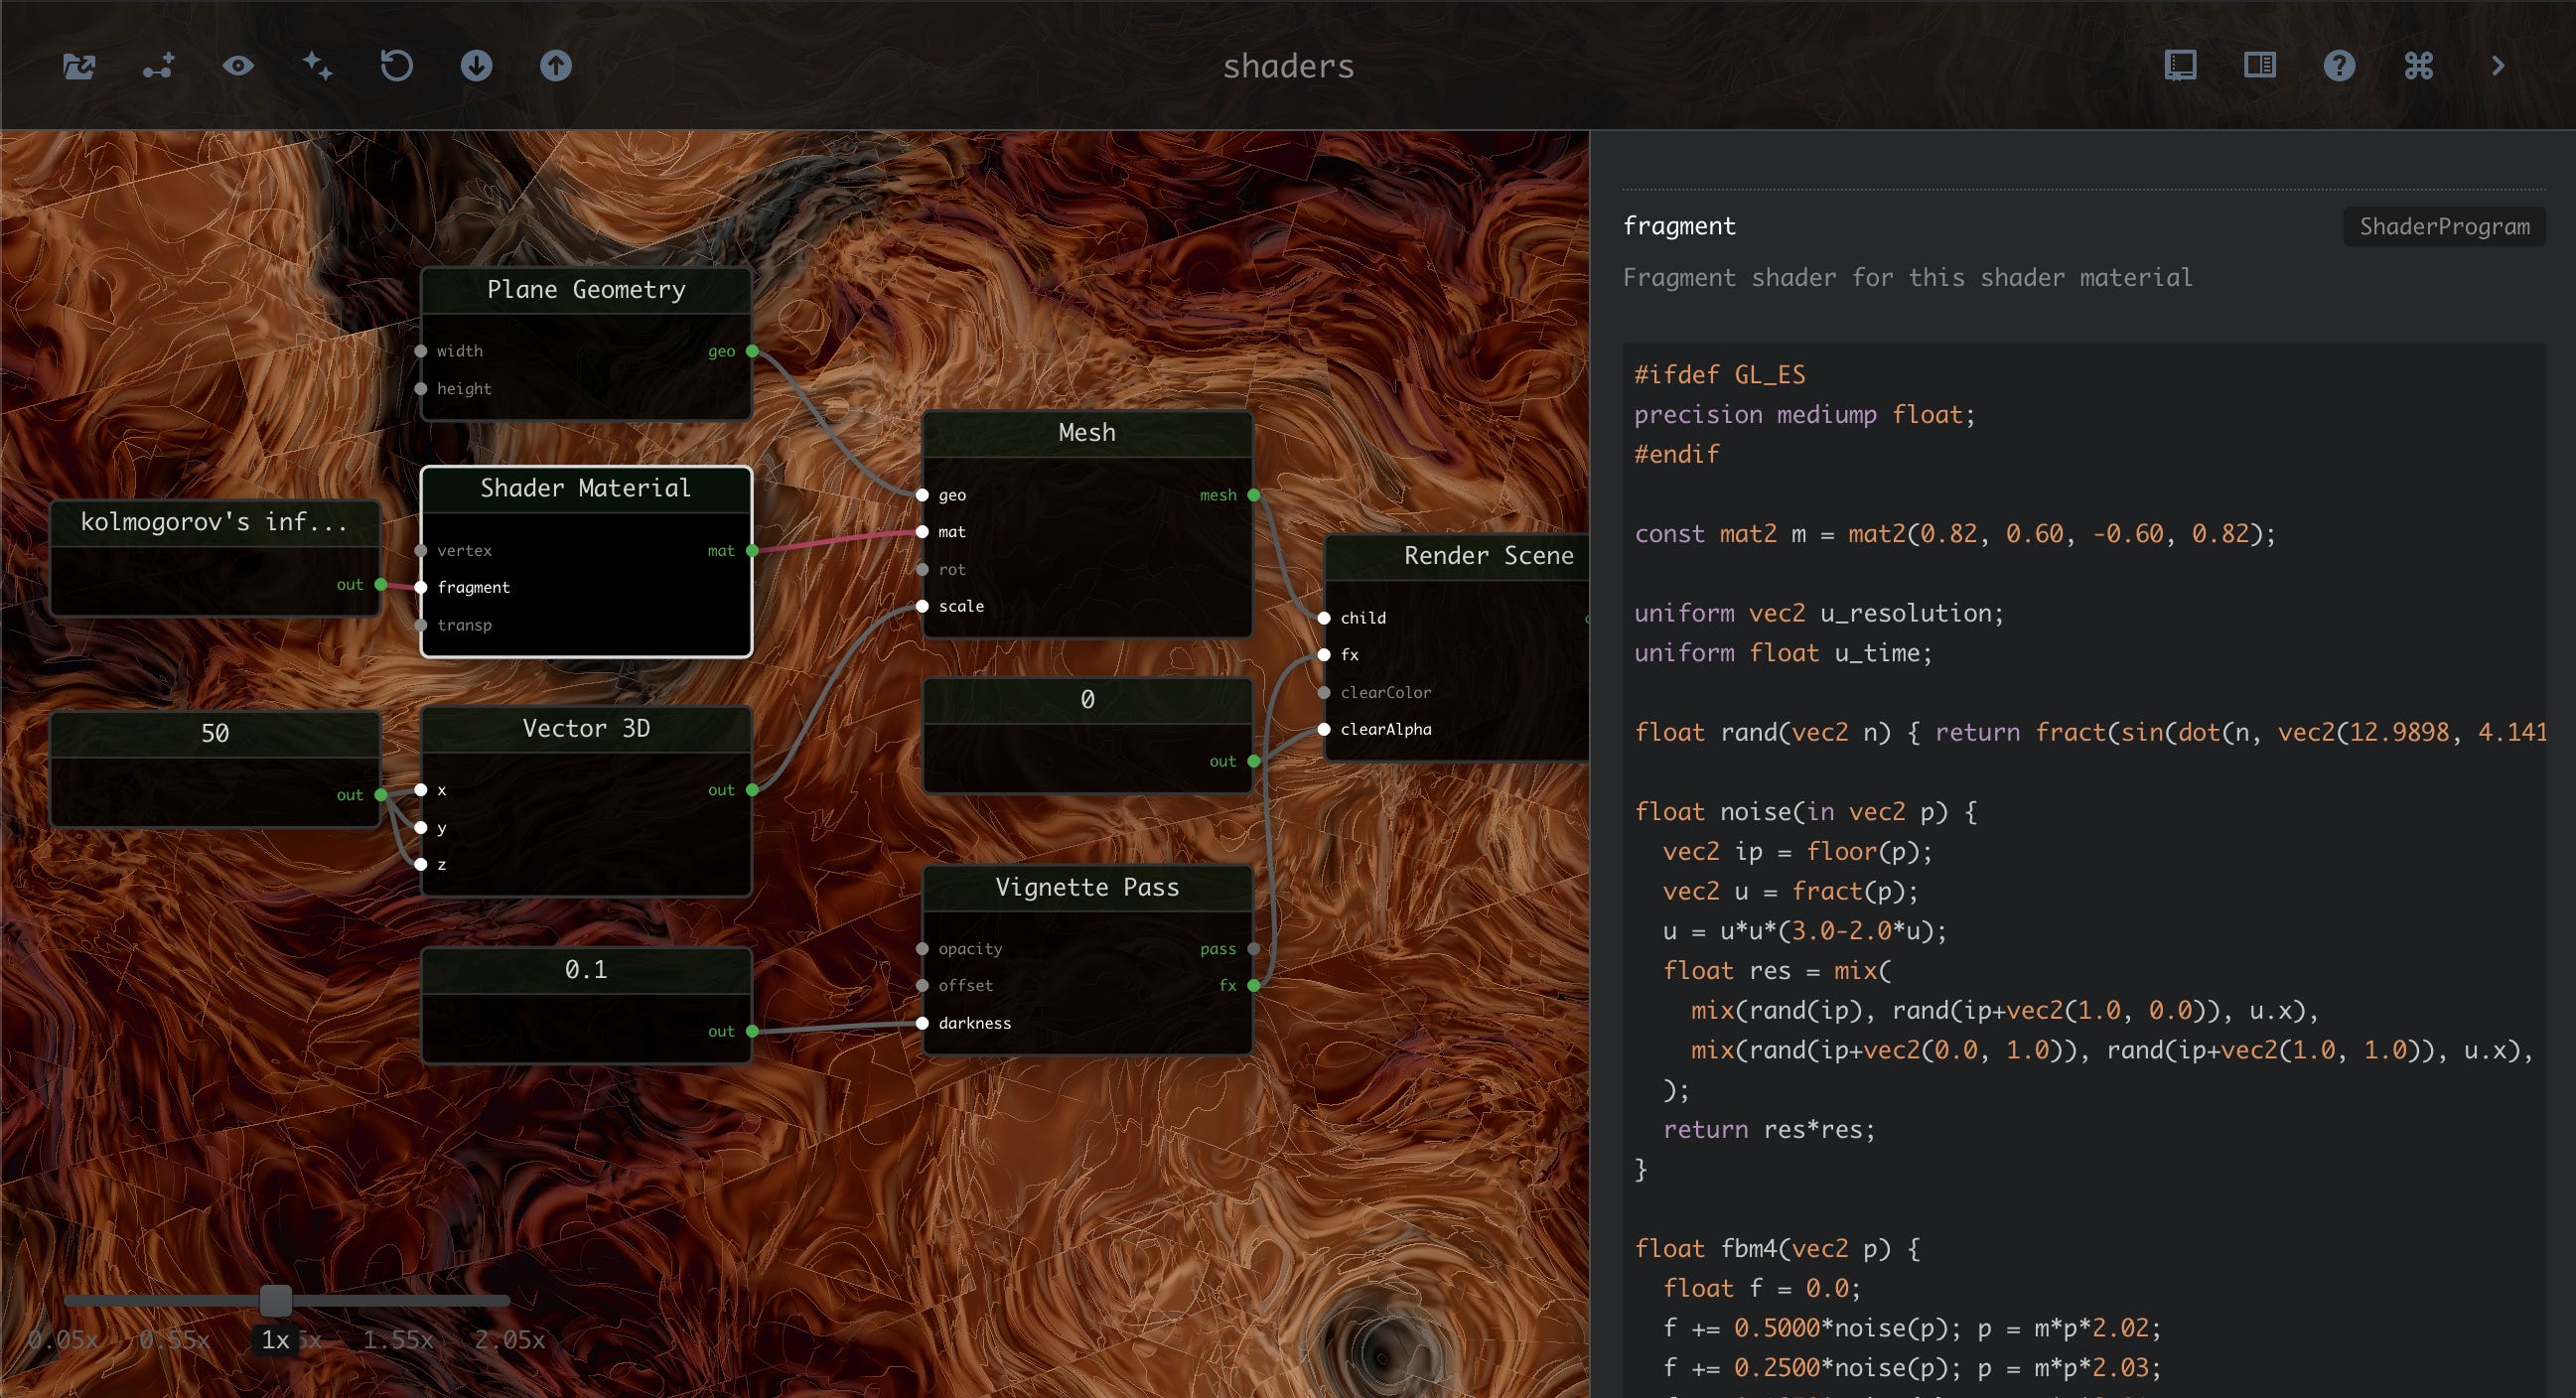The width and height of the screenshot is (2576, 1398).
Task: Click the add node icon
Action: click(158, 66)
